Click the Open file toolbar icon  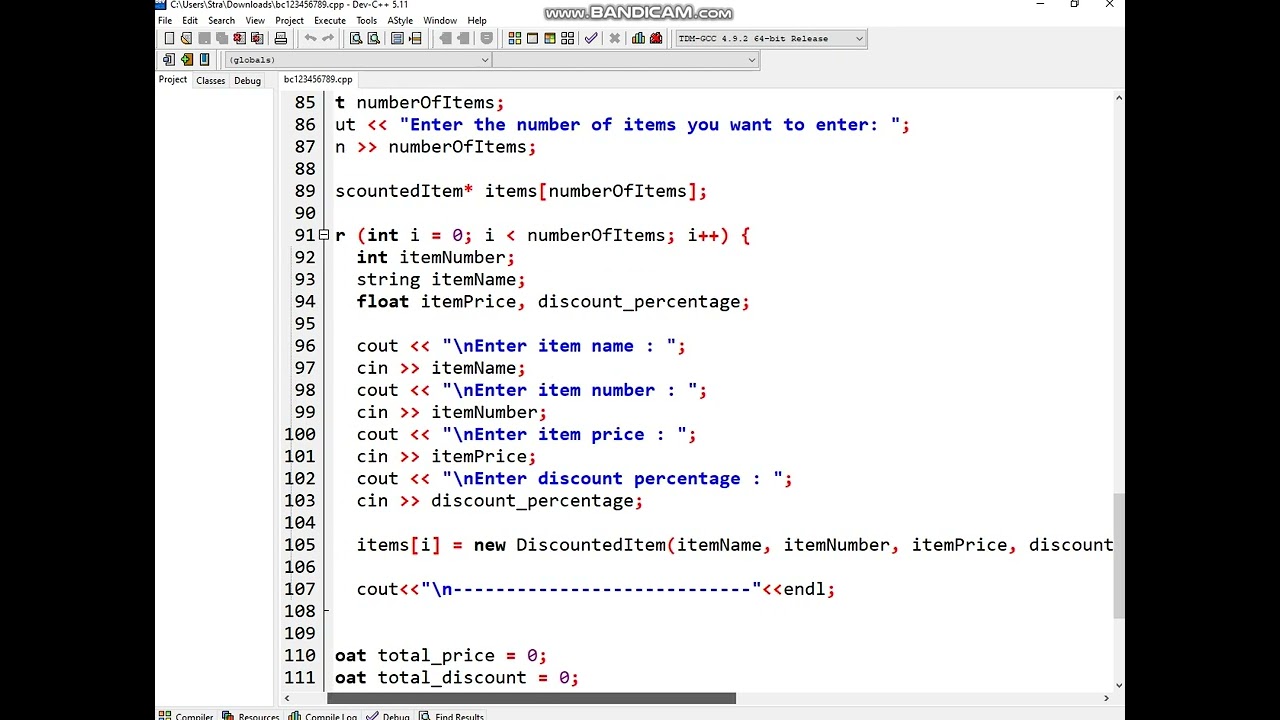click(186, 38)
